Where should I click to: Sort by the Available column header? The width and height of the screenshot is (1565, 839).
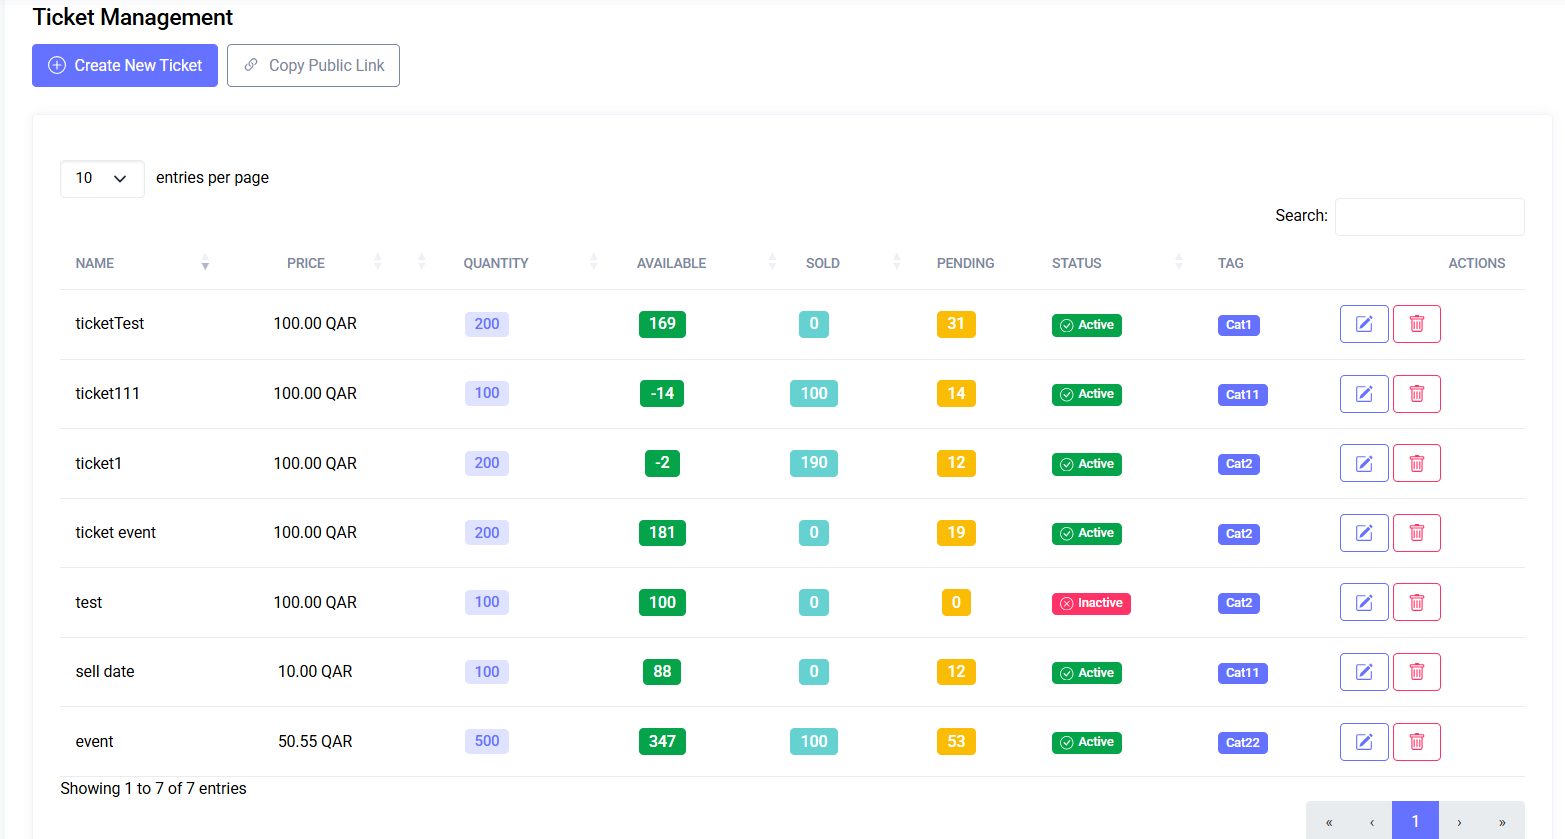(671, 263)
